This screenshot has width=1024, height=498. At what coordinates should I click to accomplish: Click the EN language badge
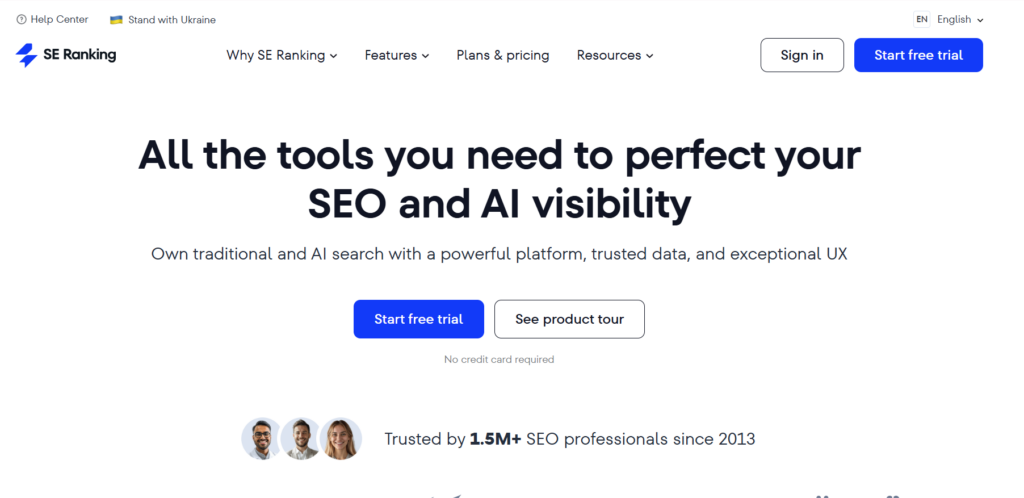coord(921,20)
